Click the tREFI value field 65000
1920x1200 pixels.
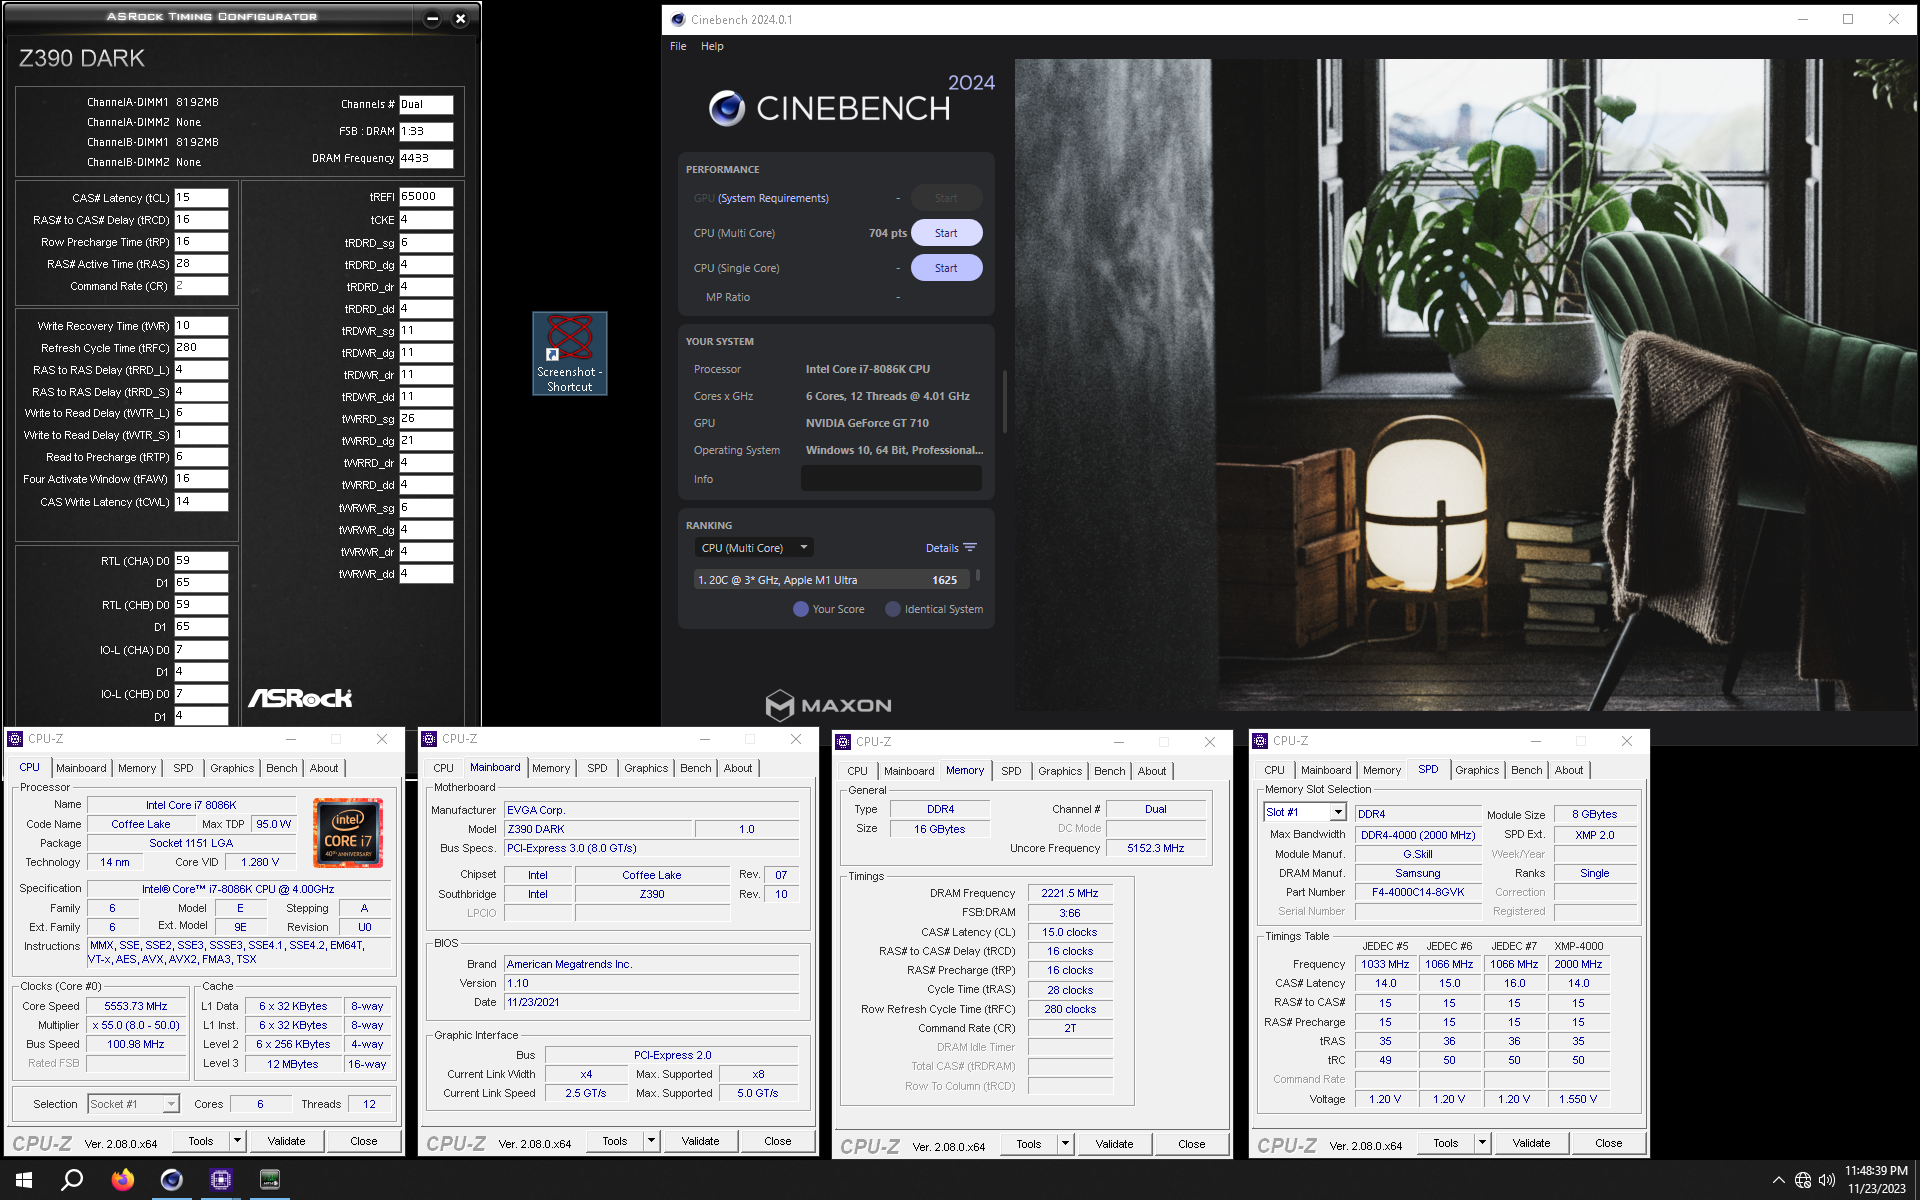[426, 197]
